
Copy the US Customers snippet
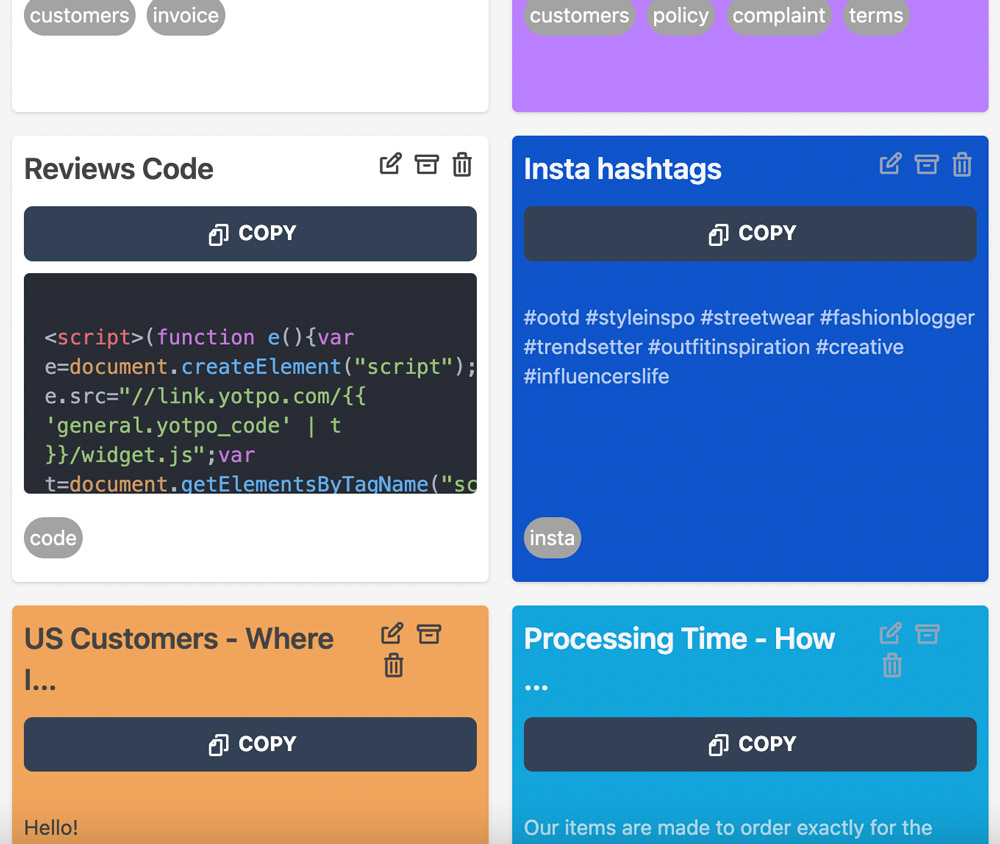(250, 744)
